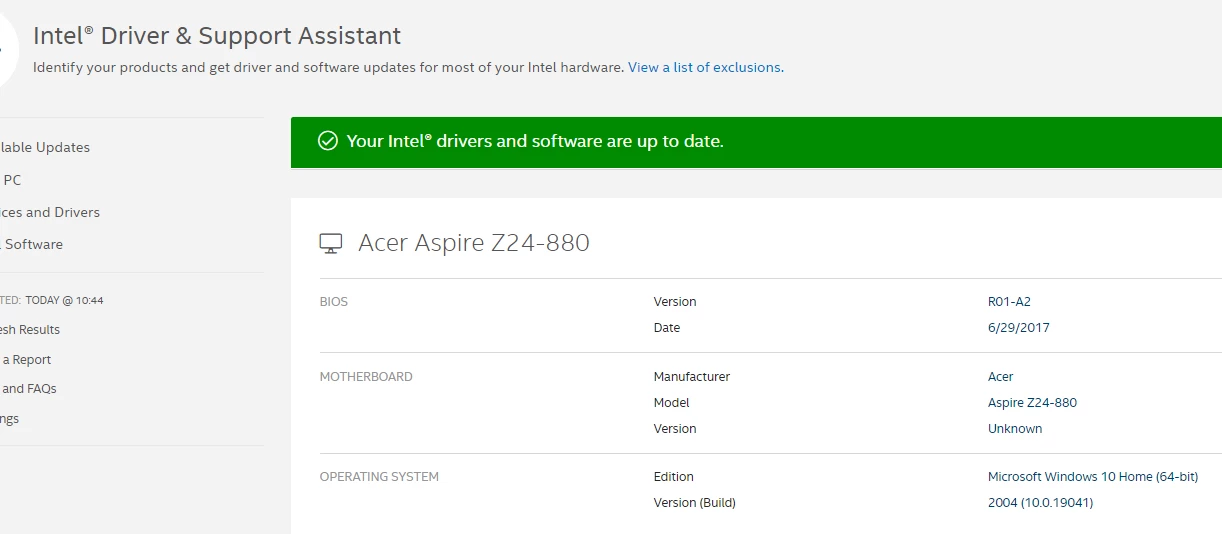Open Help and FAQs from the sidebar
The height and width of the screenshot is (534, 1222).
coord(28,388)
